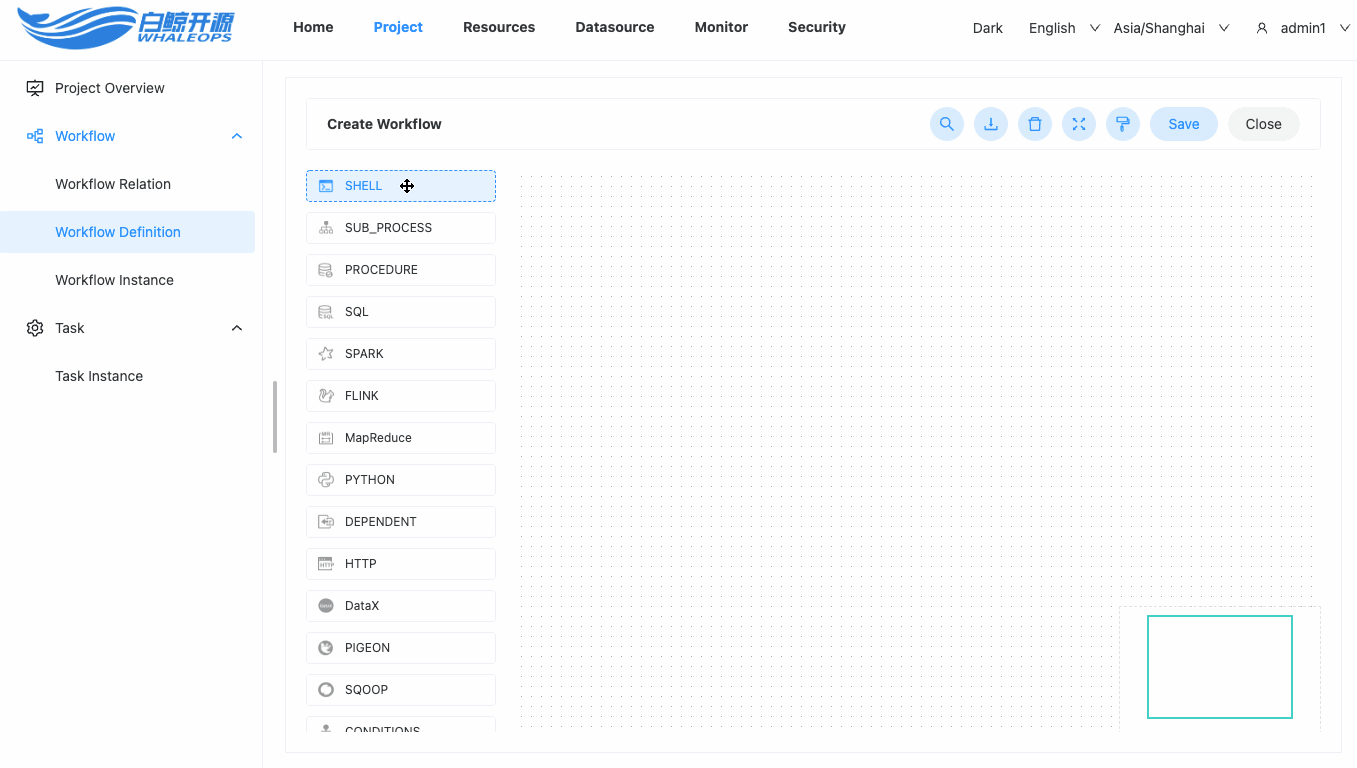
Task: Select the HTTP task icon
Action: coord(326,564)
